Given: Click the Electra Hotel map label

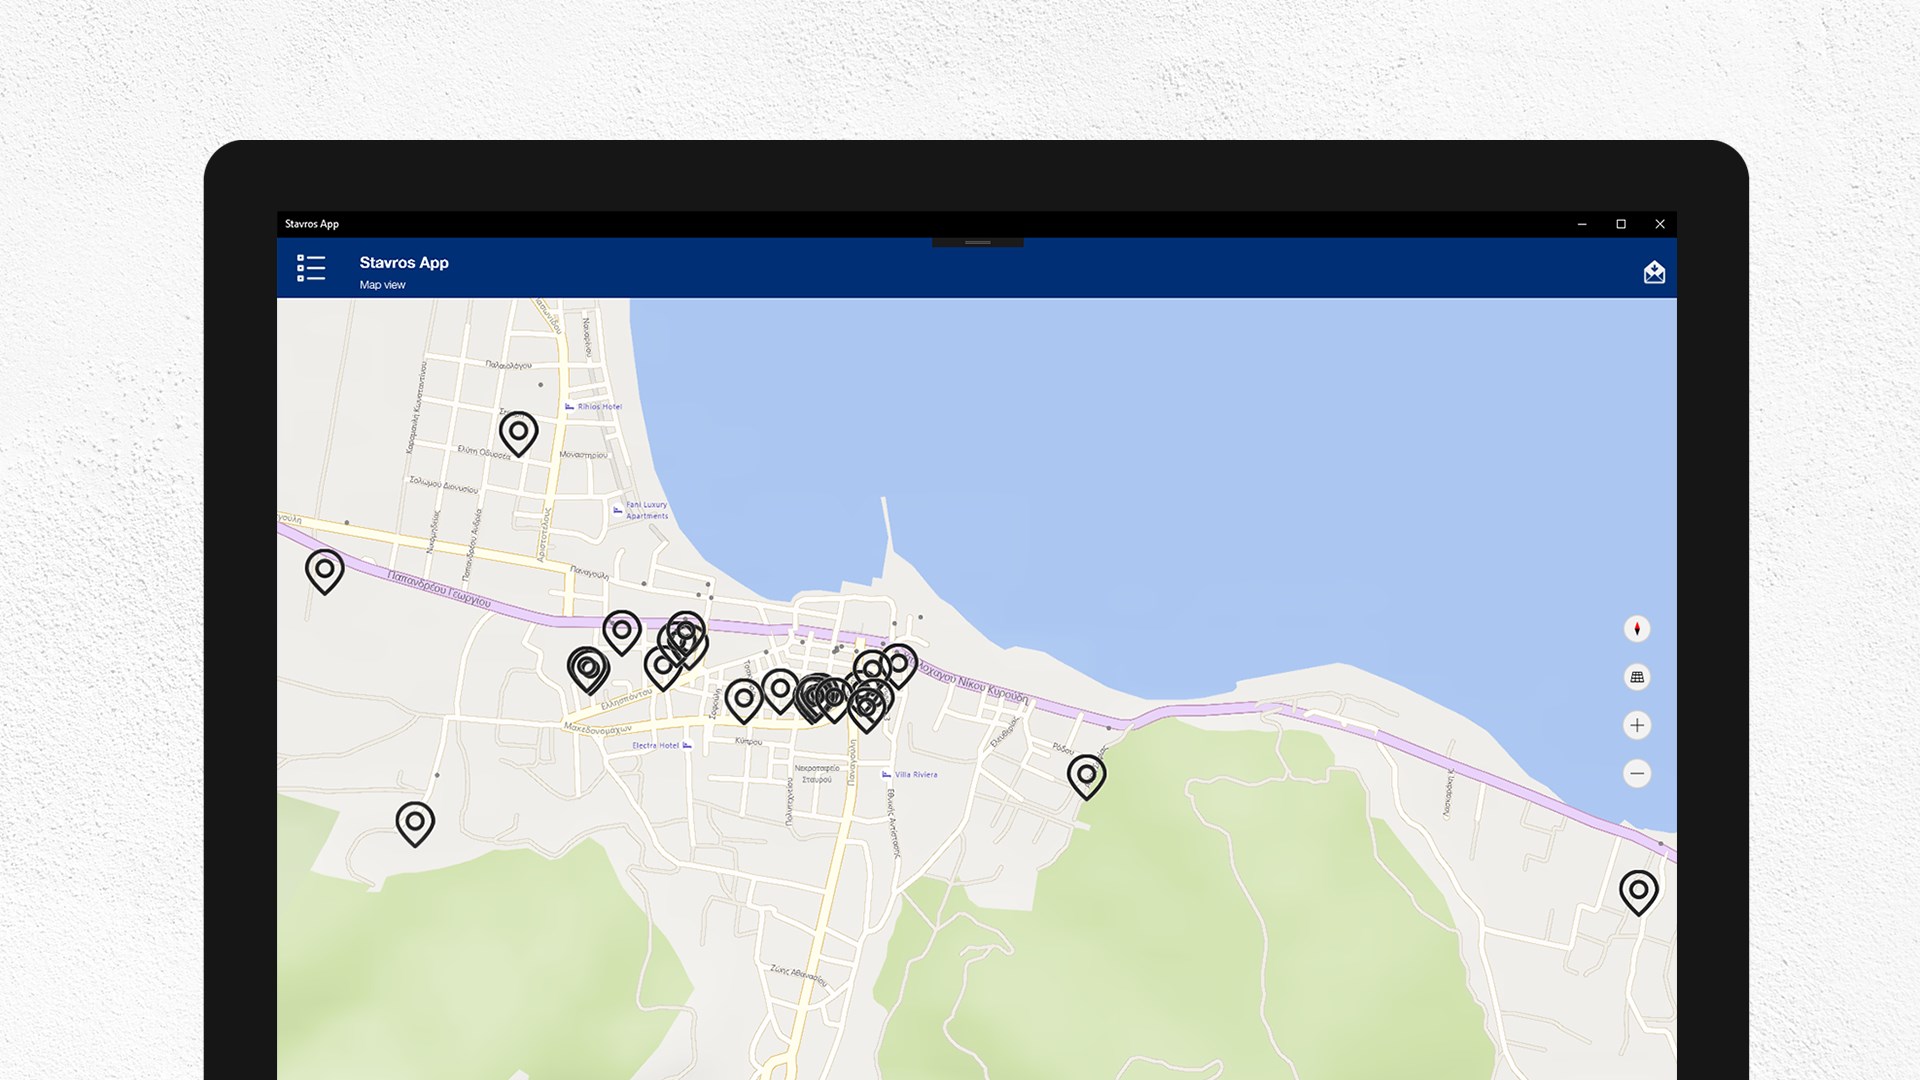Looking at the screenshot, I should 656,746.
